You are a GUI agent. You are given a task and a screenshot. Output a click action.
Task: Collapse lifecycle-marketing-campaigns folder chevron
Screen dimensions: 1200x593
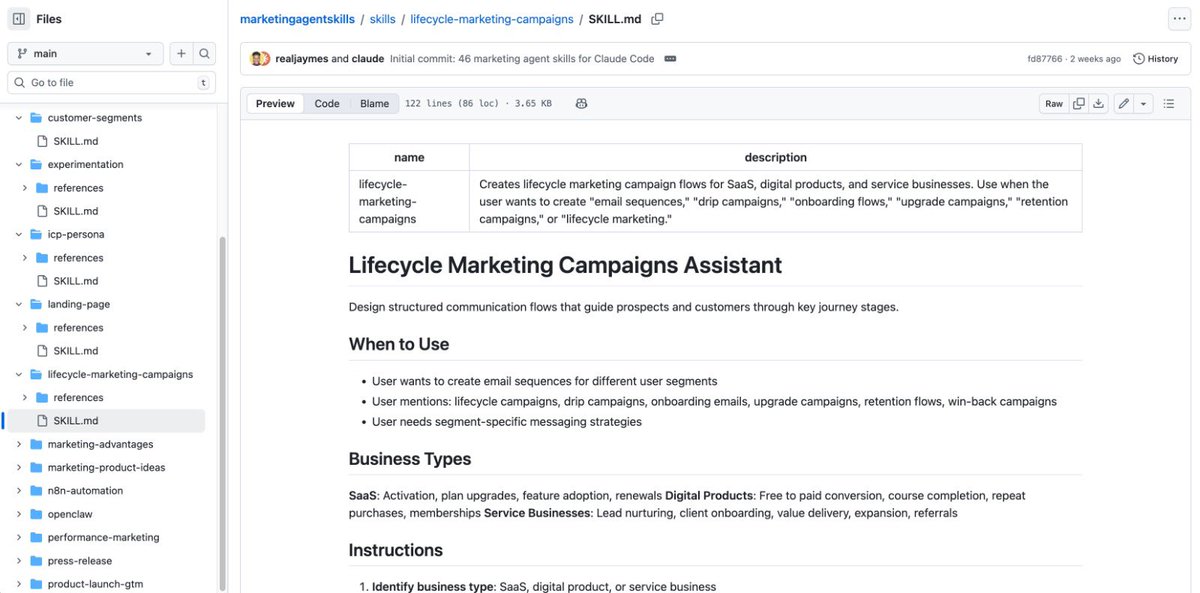pyautogui.click(x=18, y=374)
